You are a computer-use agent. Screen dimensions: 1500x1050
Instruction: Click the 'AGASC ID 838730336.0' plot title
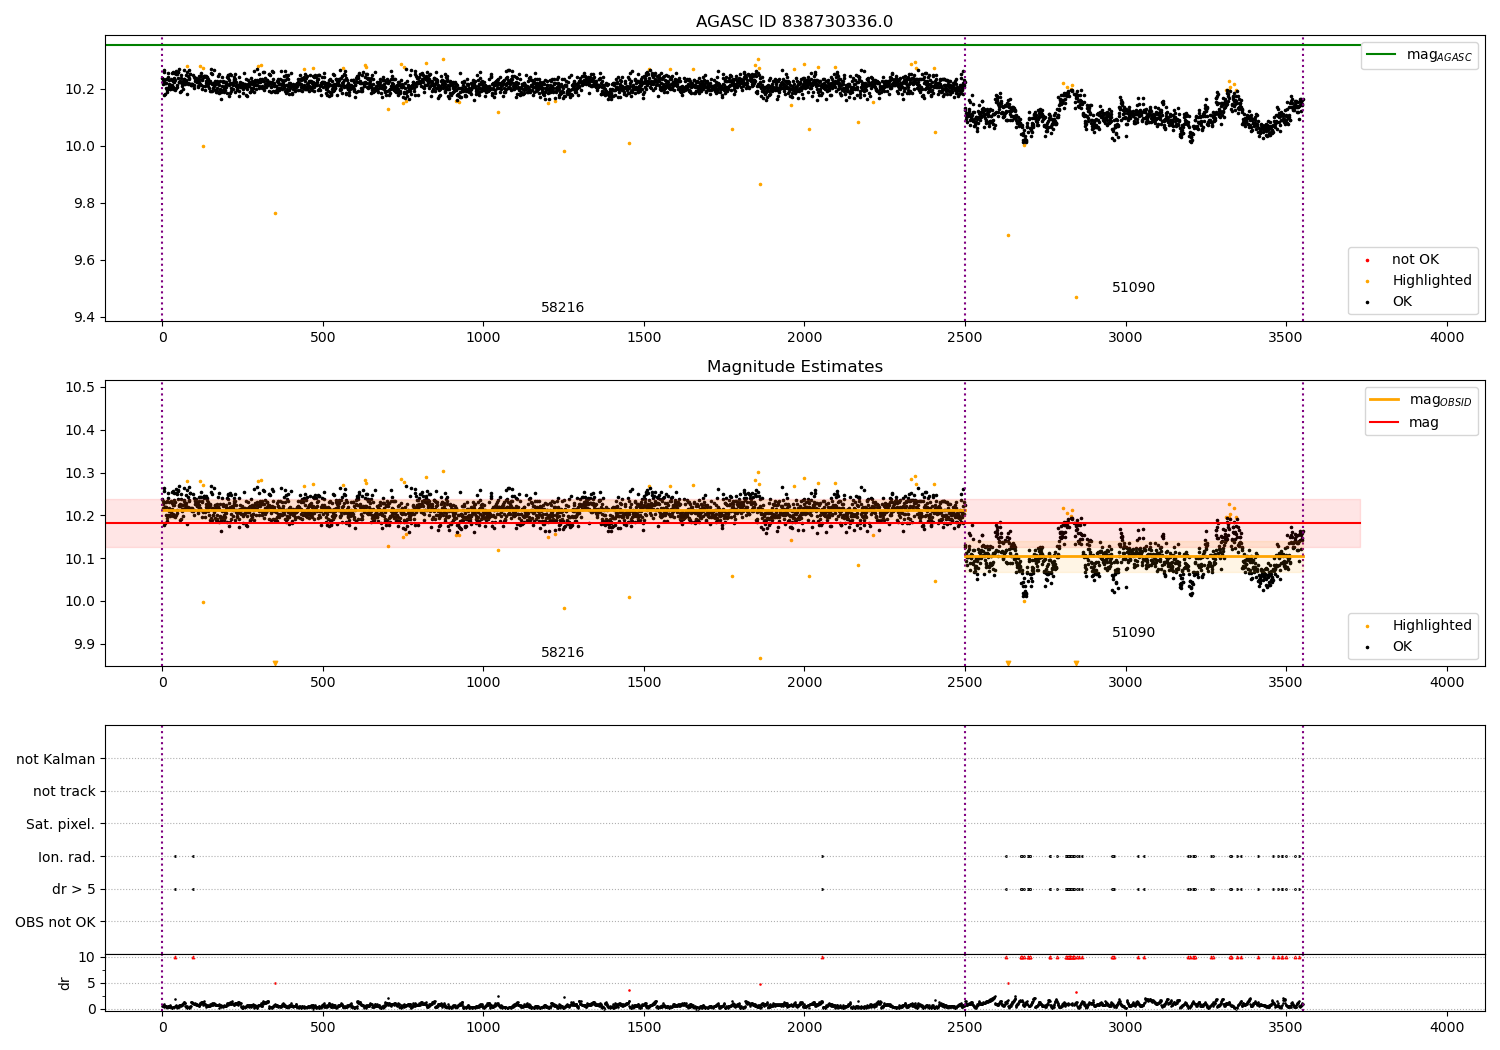click(x=794, y=22)
